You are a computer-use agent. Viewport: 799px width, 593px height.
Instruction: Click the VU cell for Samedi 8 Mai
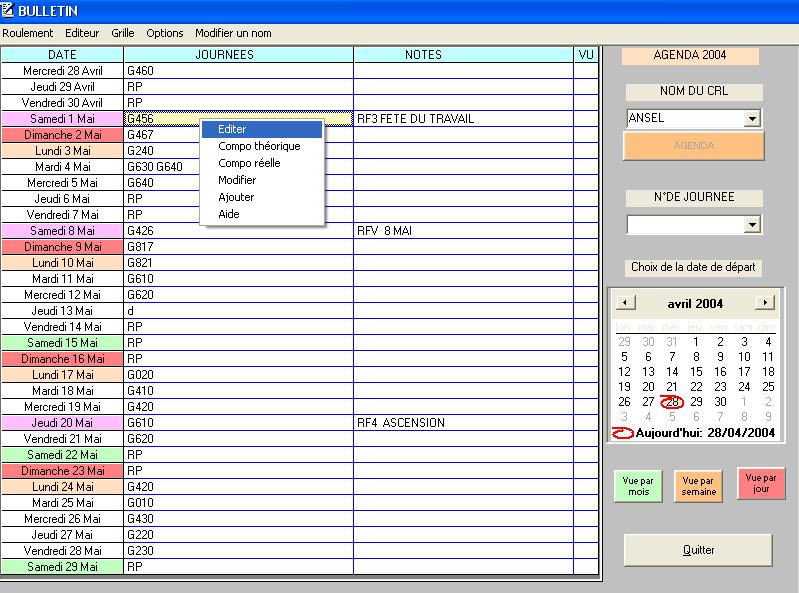(x=586, y=231)
